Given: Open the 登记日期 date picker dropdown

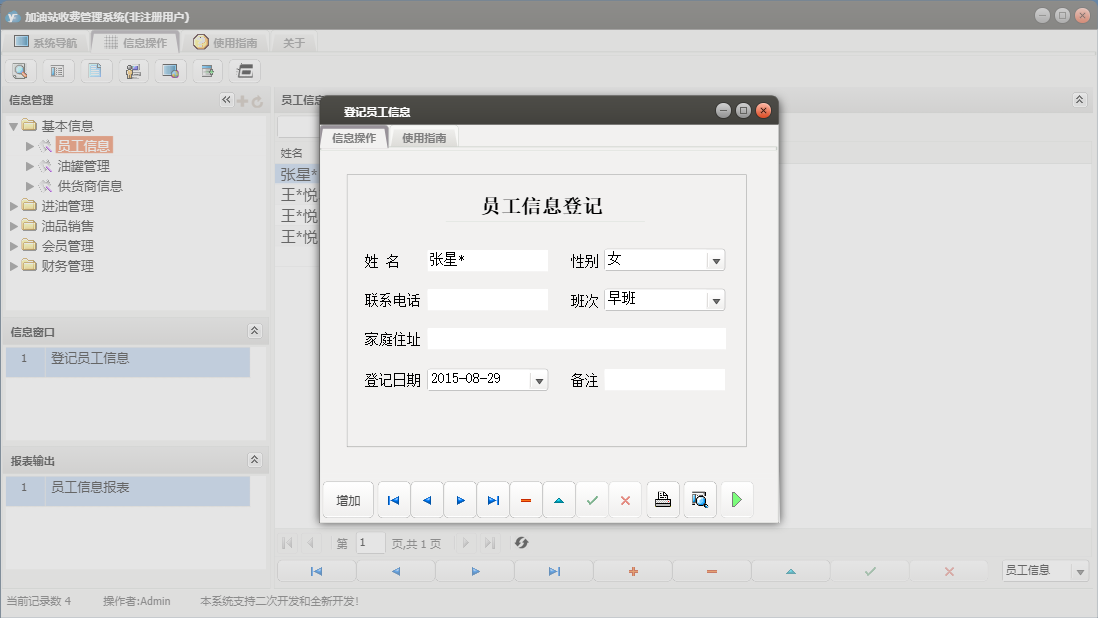Looking at the screenshot, I should (539, 379).
